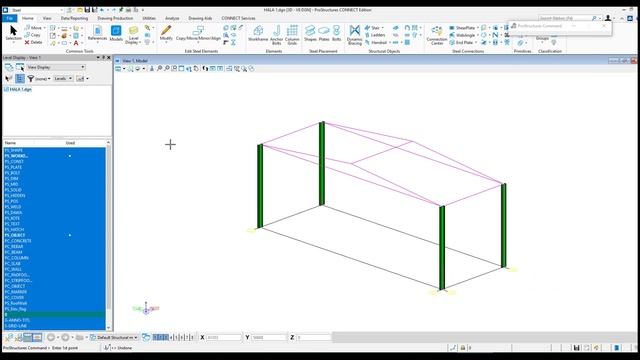The width and height of the screenshot is (640, 360).
Task: Select the Selection arrow tool
Action: pos(13,33)
